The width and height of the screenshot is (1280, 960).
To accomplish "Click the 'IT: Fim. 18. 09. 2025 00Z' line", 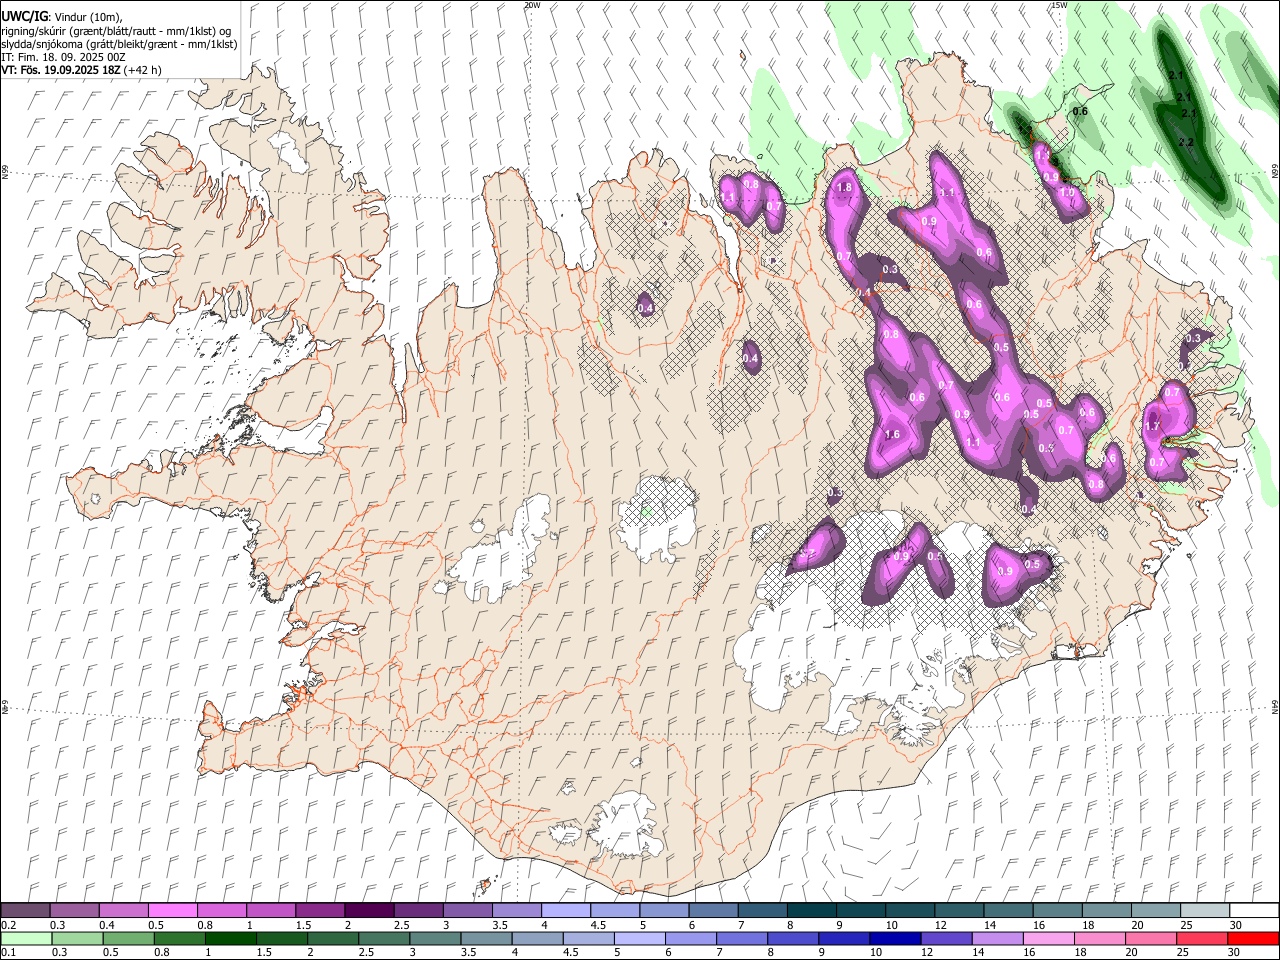I will 63,57.
